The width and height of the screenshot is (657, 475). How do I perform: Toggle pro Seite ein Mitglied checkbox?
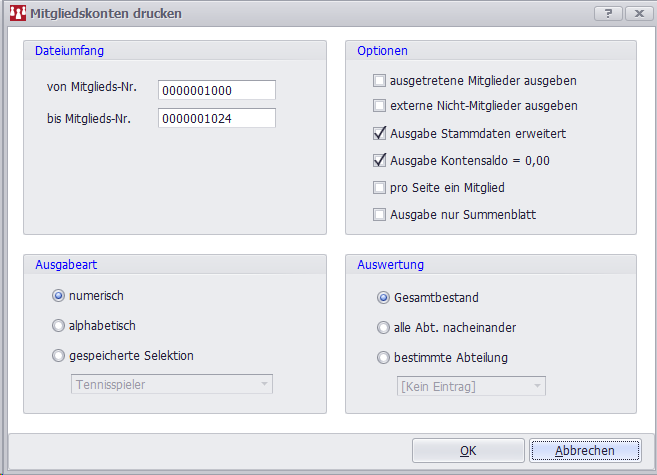coord(379,187)
